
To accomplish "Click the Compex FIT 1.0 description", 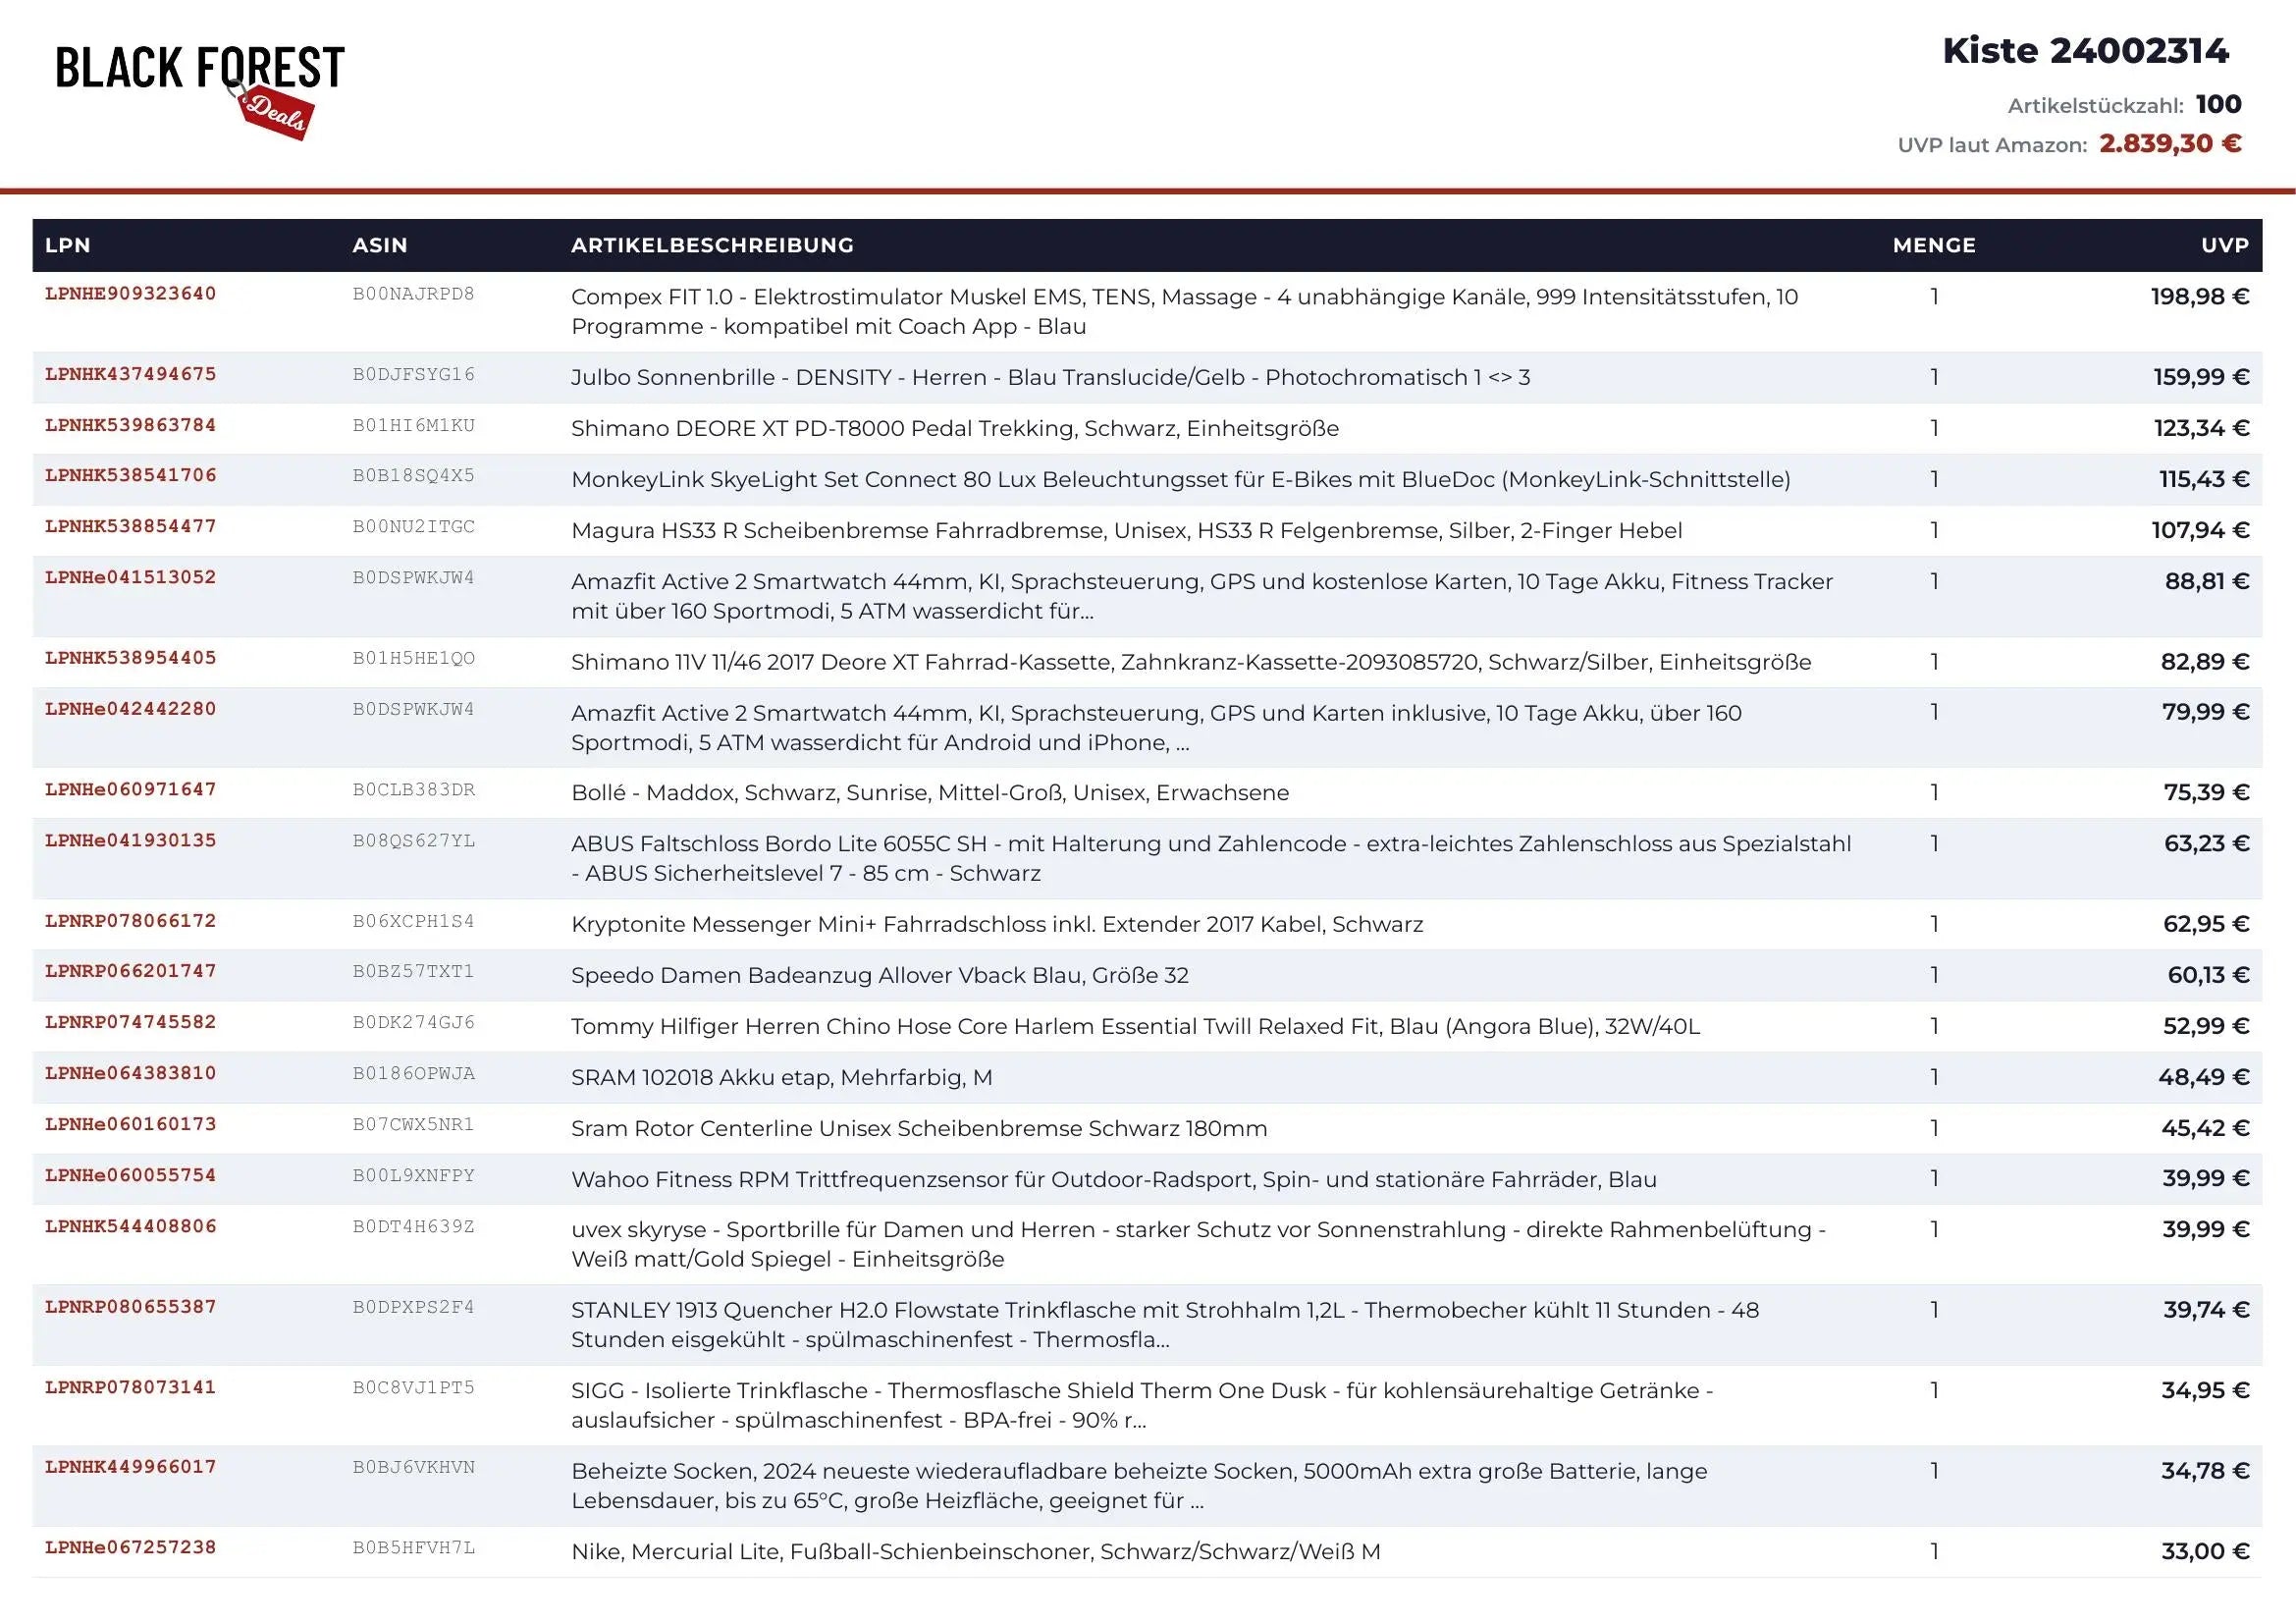I will 1185,312.
